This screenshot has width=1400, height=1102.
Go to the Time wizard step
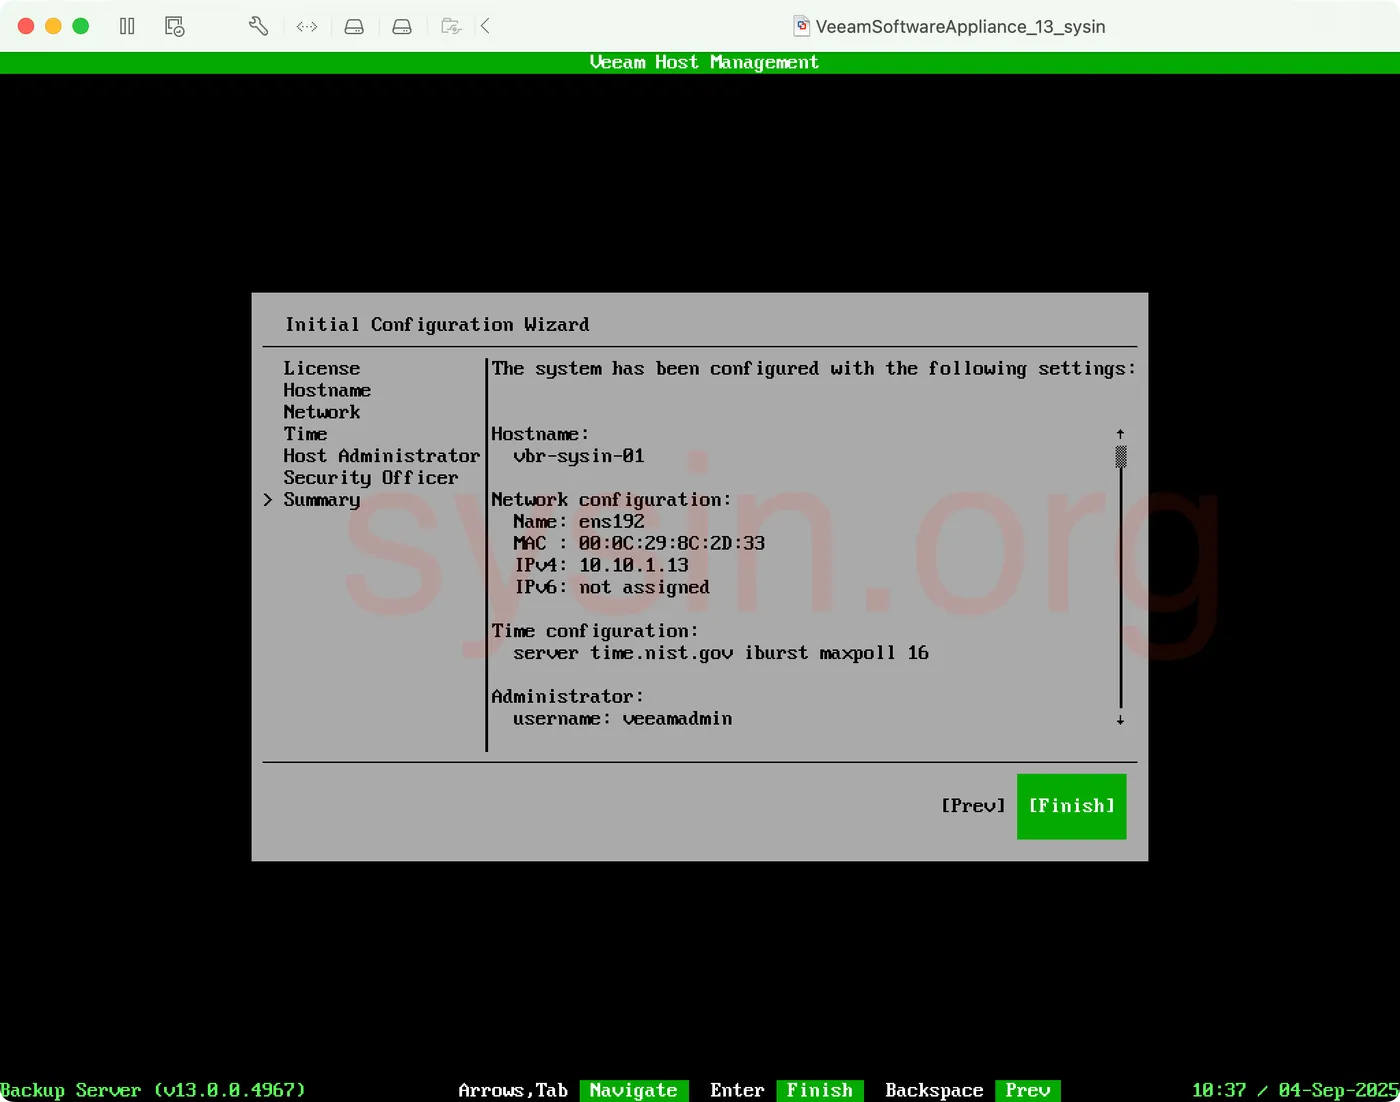coord(305,434)
